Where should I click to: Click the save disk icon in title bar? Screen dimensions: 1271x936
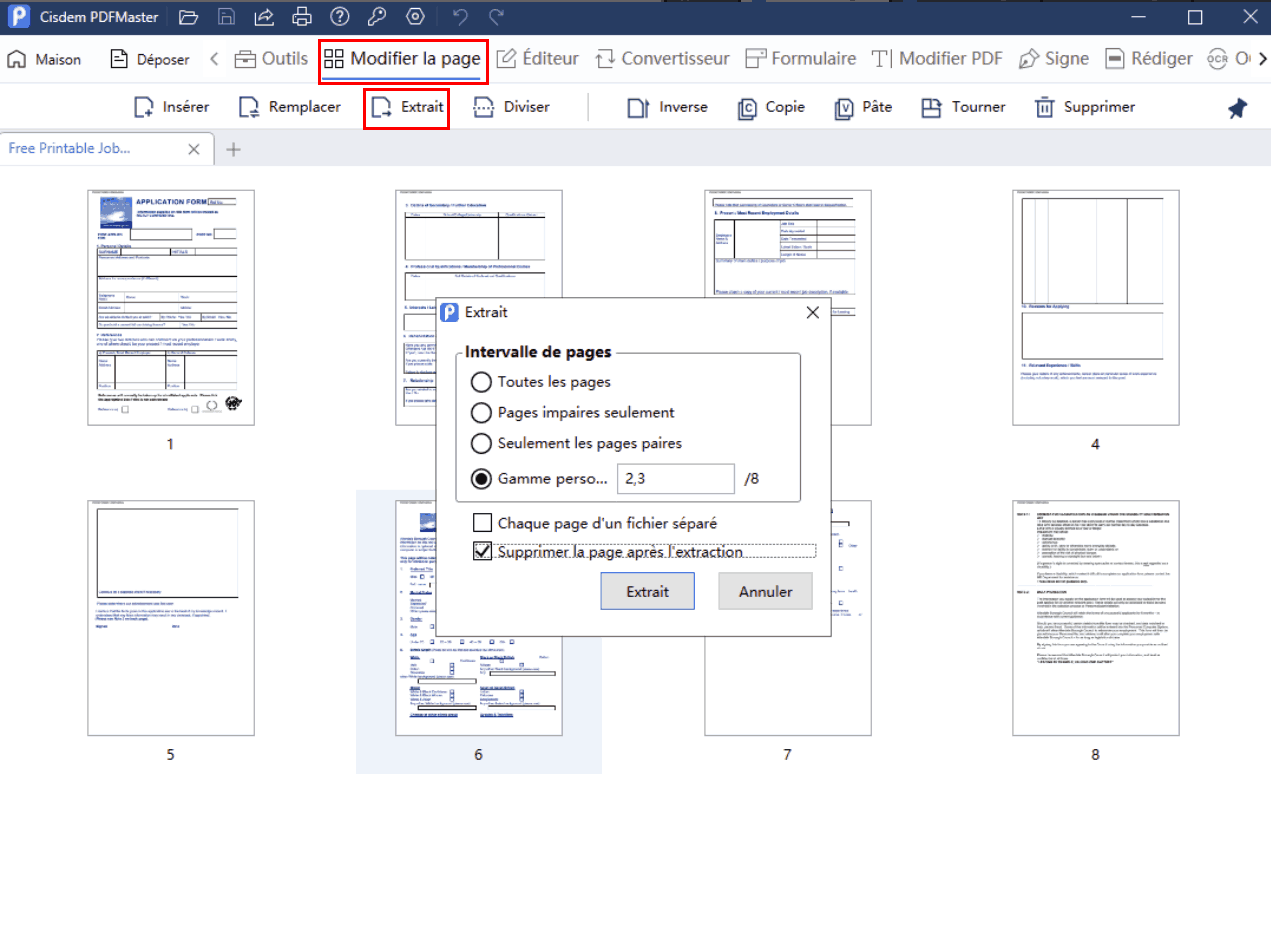[227, 16]
